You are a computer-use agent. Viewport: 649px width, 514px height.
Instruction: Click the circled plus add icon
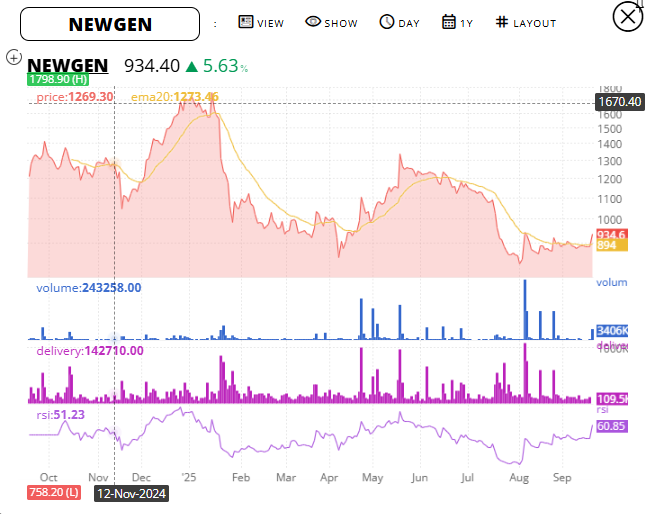coord(14,57)
